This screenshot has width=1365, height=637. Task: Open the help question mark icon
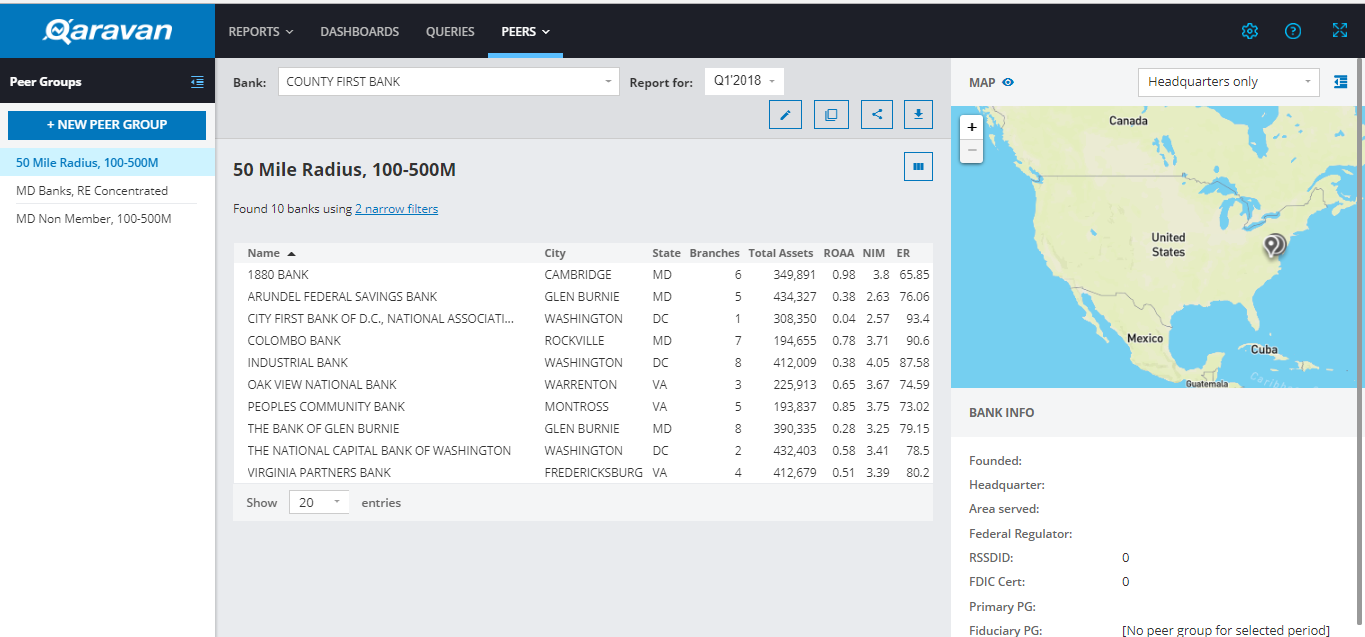coord(1293,31)
